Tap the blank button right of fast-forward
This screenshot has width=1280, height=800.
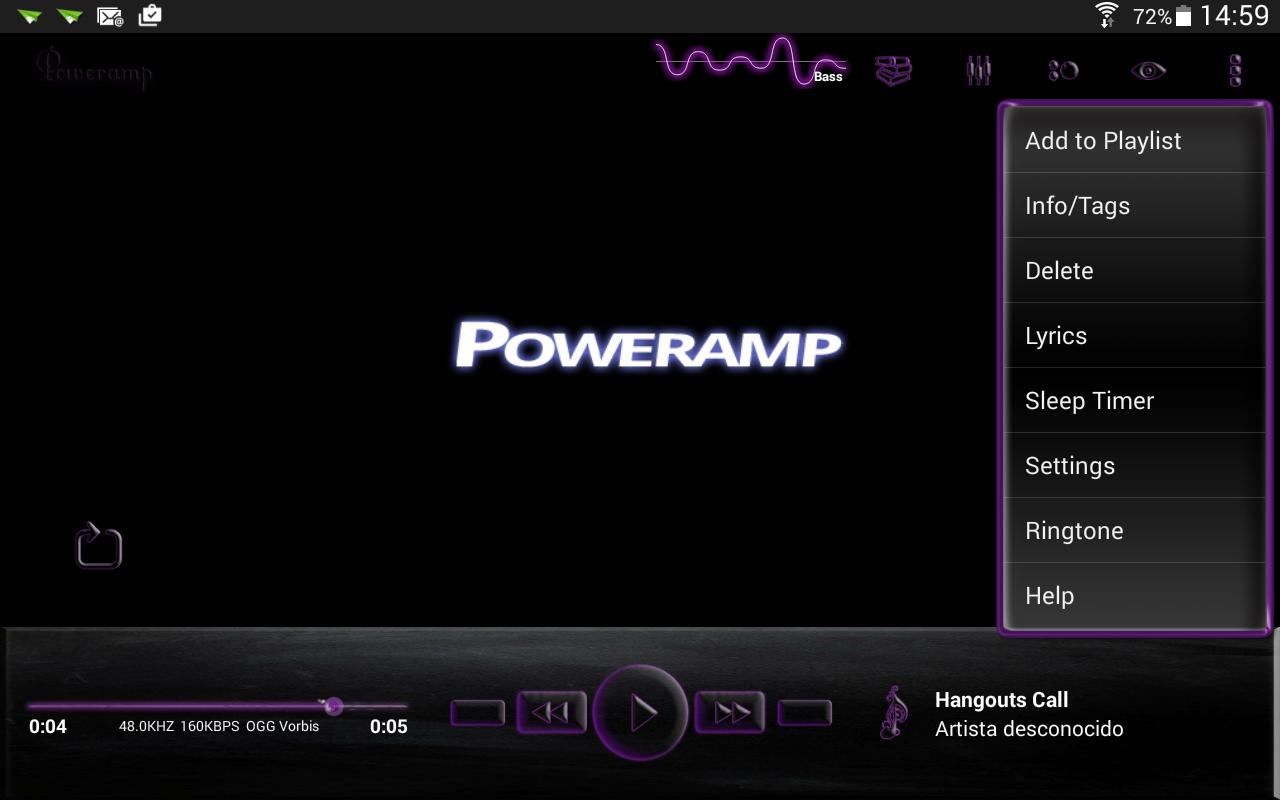click(x=805, y=712)
